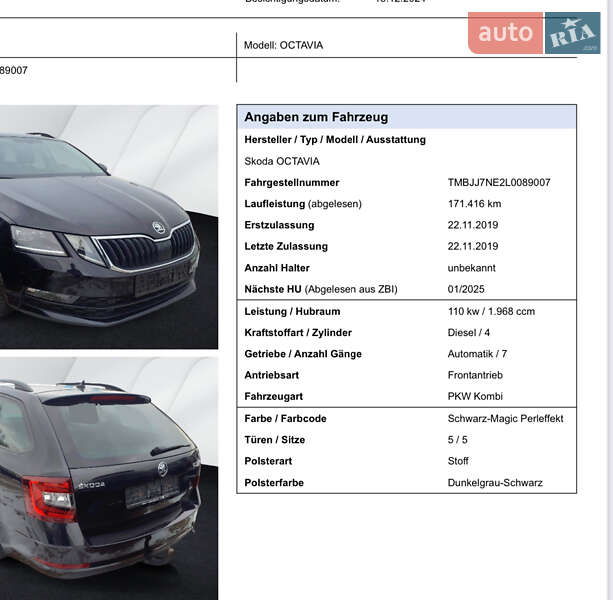Click the front view photo of the Skoda
Viewport: 613px width, 600px height.
click(x=109, y=227)
